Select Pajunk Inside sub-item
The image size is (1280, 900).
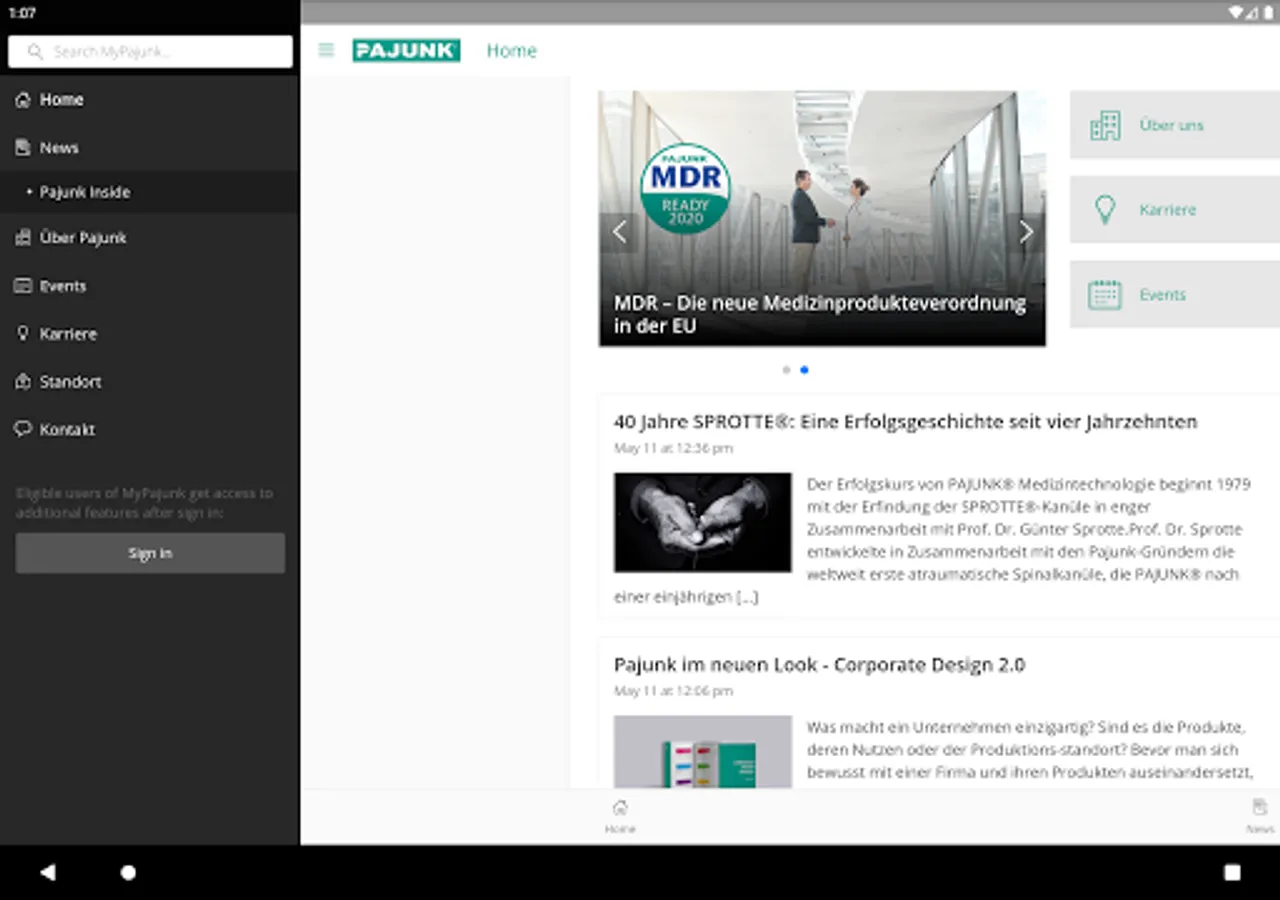coord(150,192)
